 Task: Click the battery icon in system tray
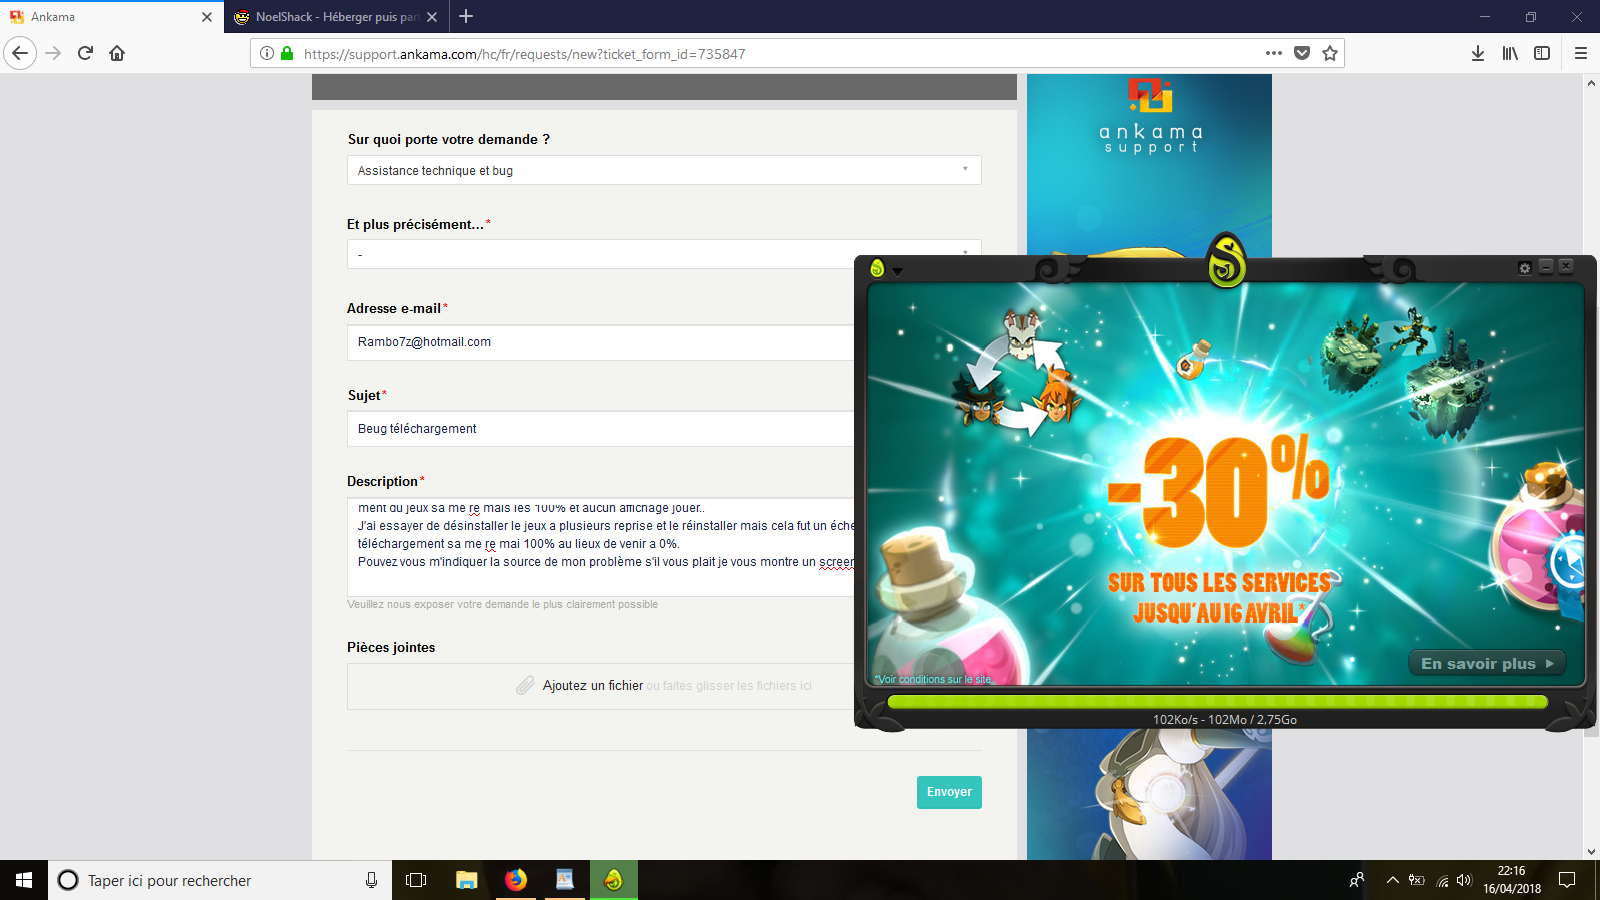point(1416,880)
